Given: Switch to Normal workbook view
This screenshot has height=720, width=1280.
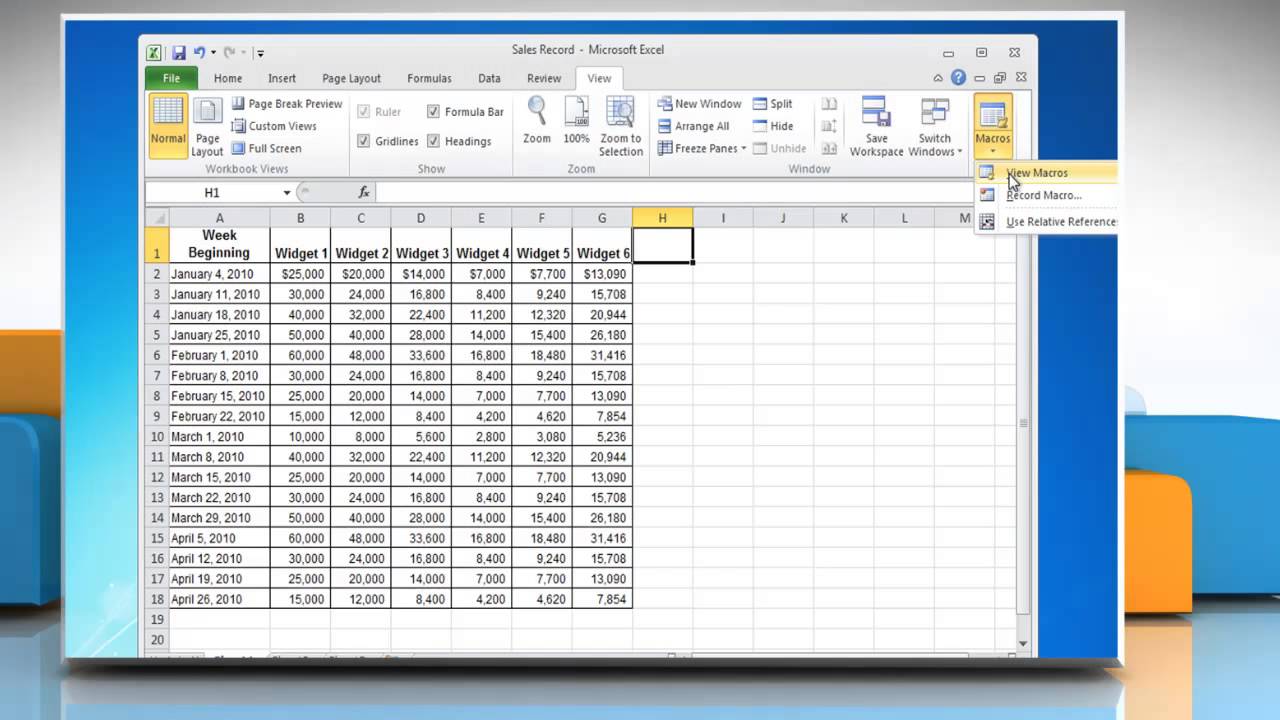Looking at the screenshot, I should pos(168,126).
